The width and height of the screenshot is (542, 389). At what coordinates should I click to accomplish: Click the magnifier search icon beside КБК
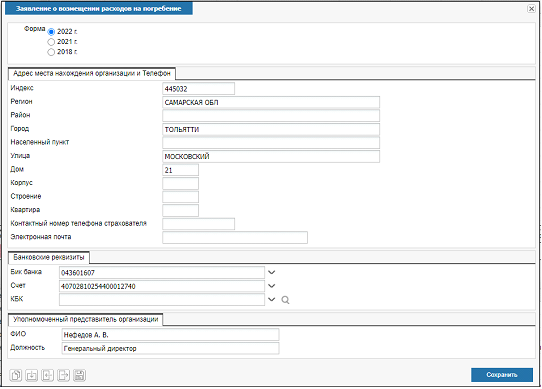[x=285, y=300]
